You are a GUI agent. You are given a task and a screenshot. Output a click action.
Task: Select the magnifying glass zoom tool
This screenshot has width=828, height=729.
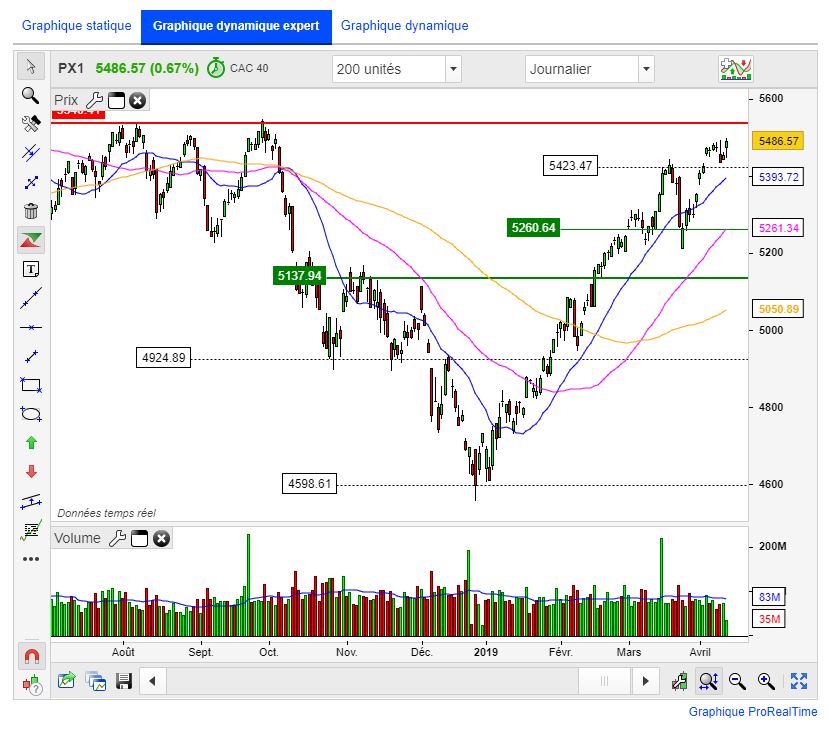[x=31, y=95]
